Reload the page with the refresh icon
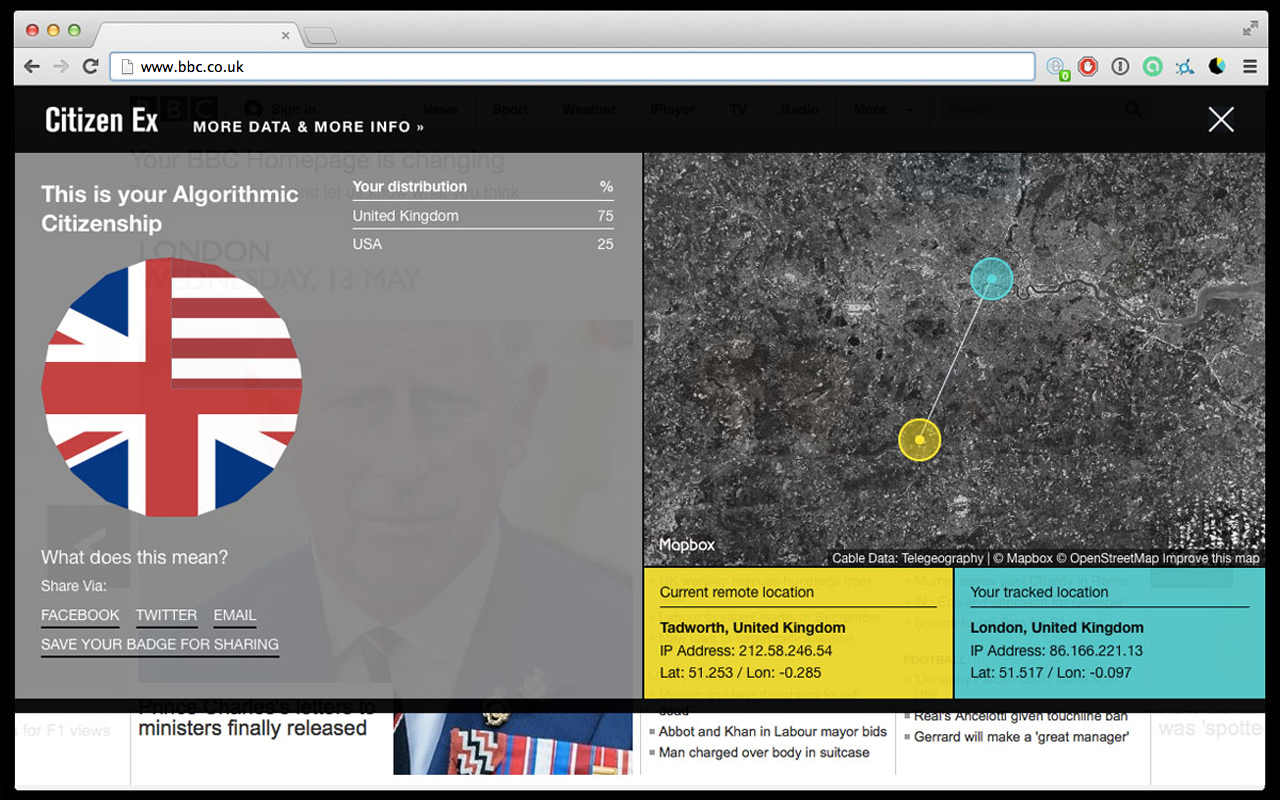Screen dimensions: 1280x800 pos(90,67)
